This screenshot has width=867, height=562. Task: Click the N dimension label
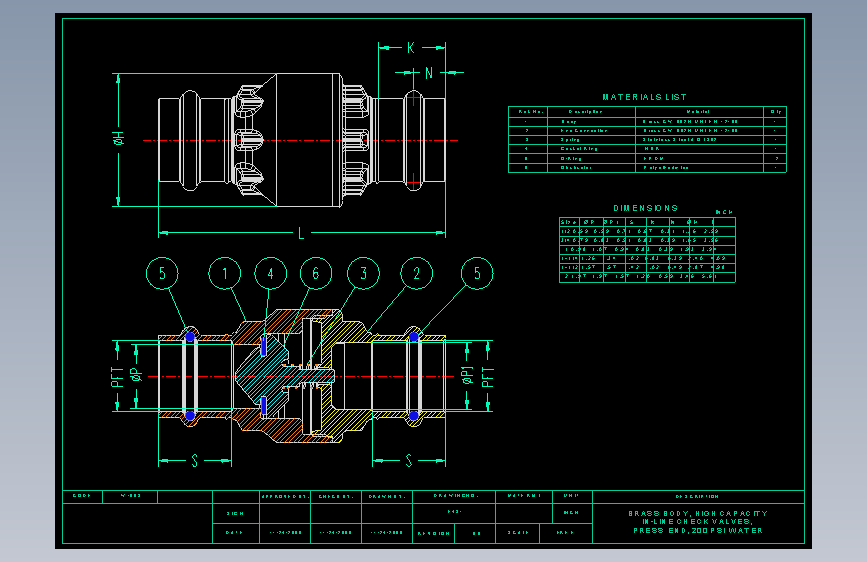coord(429,72)
